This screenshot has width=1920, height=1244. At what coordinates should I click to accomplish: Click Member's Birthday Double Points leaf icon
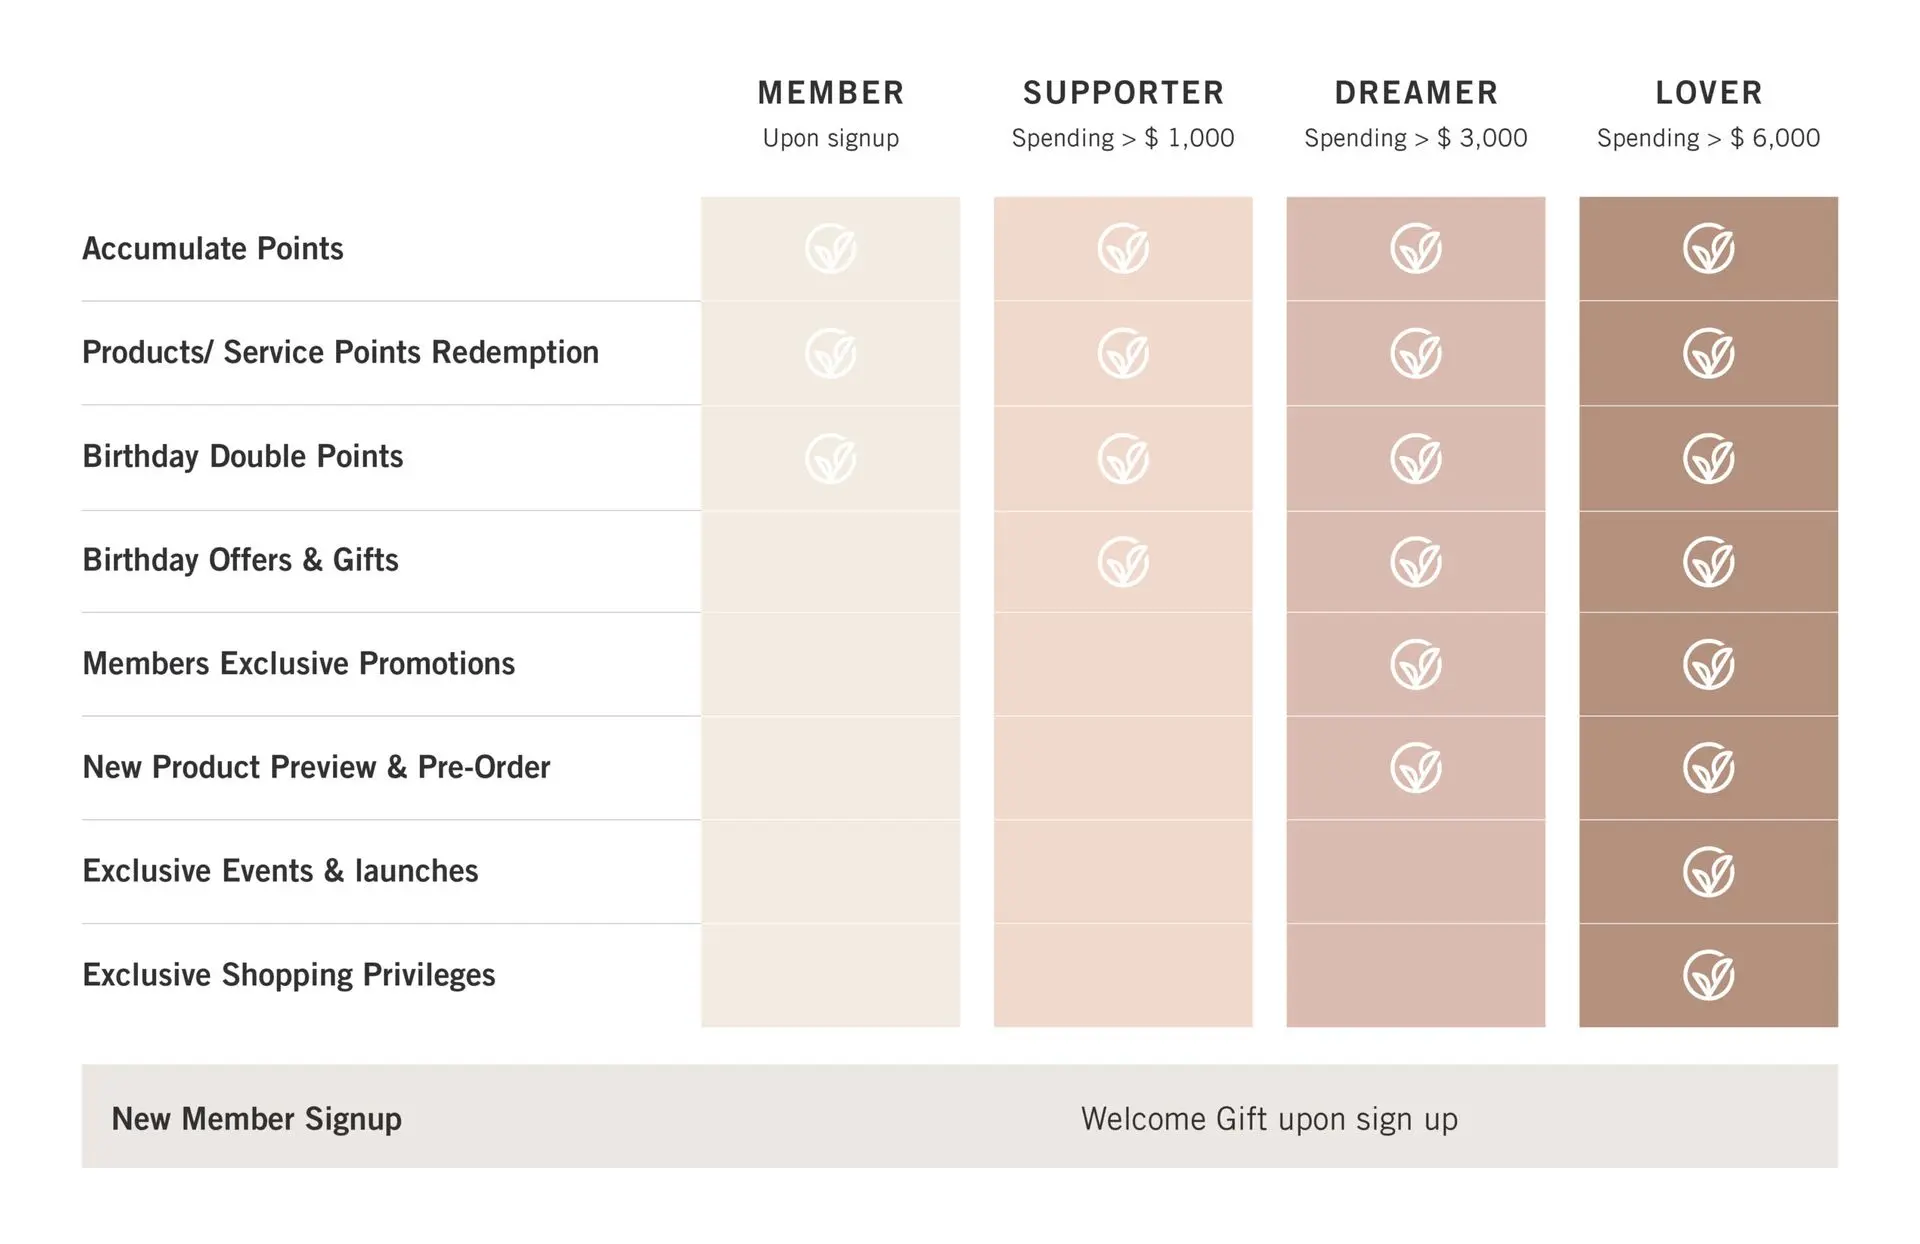point(830,458)
